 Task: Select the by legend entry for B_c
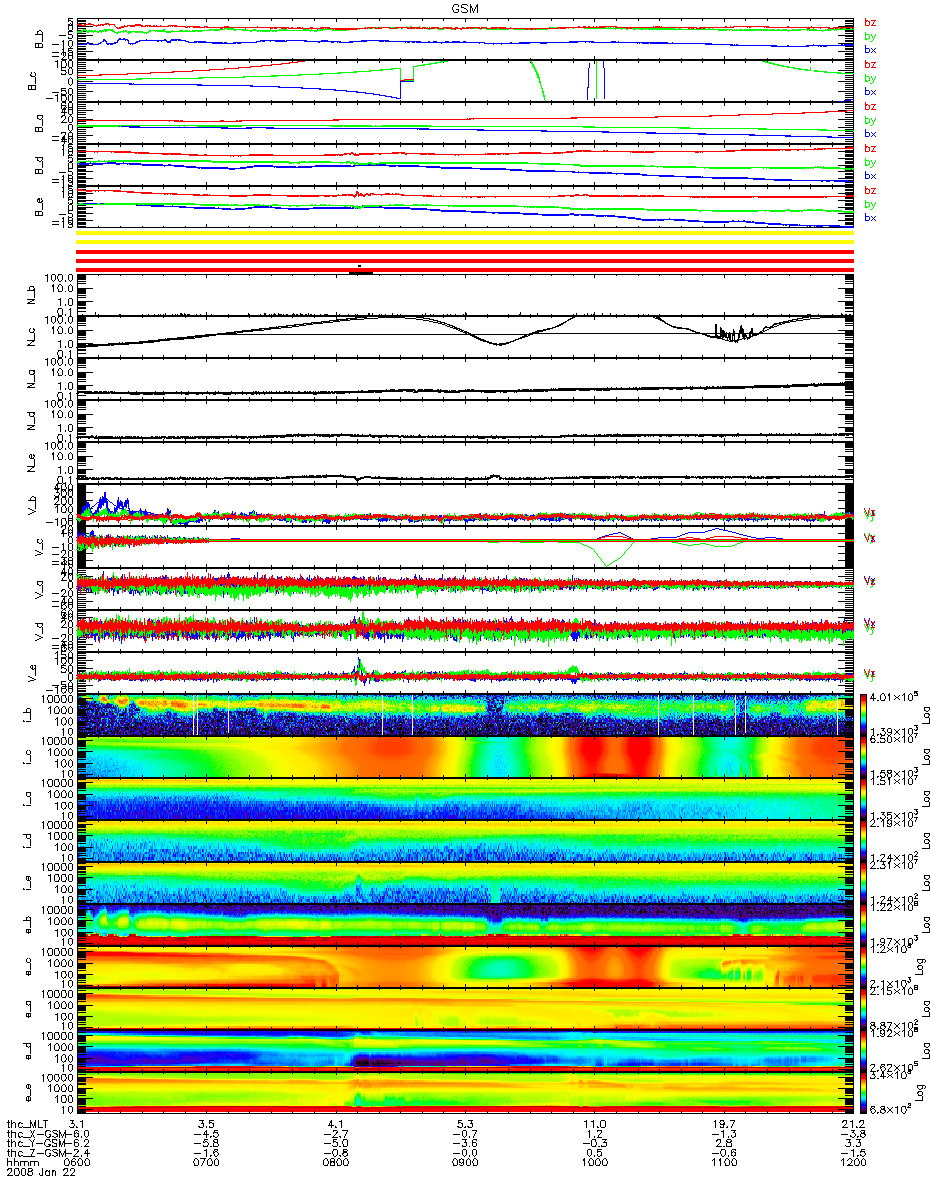pos(869,78)
